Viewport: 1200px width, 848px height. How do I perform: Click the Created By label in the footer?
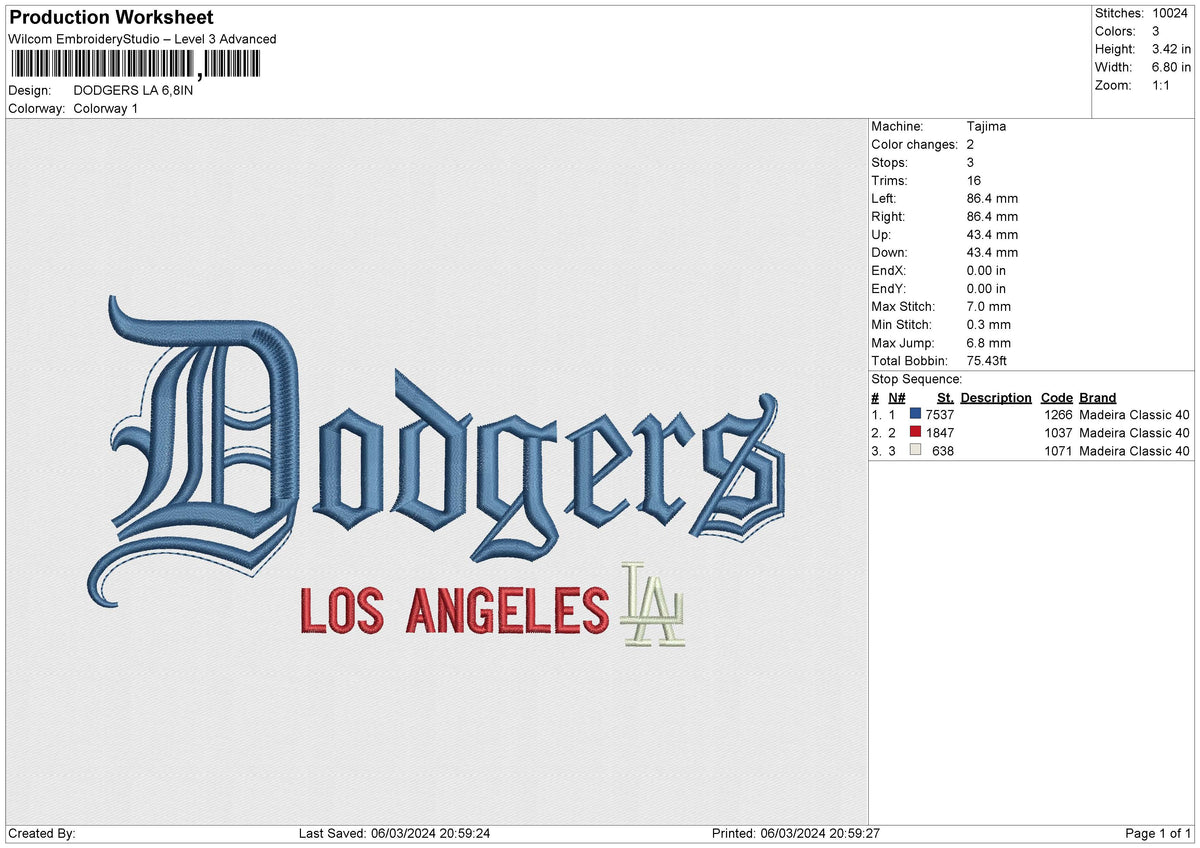41,833
